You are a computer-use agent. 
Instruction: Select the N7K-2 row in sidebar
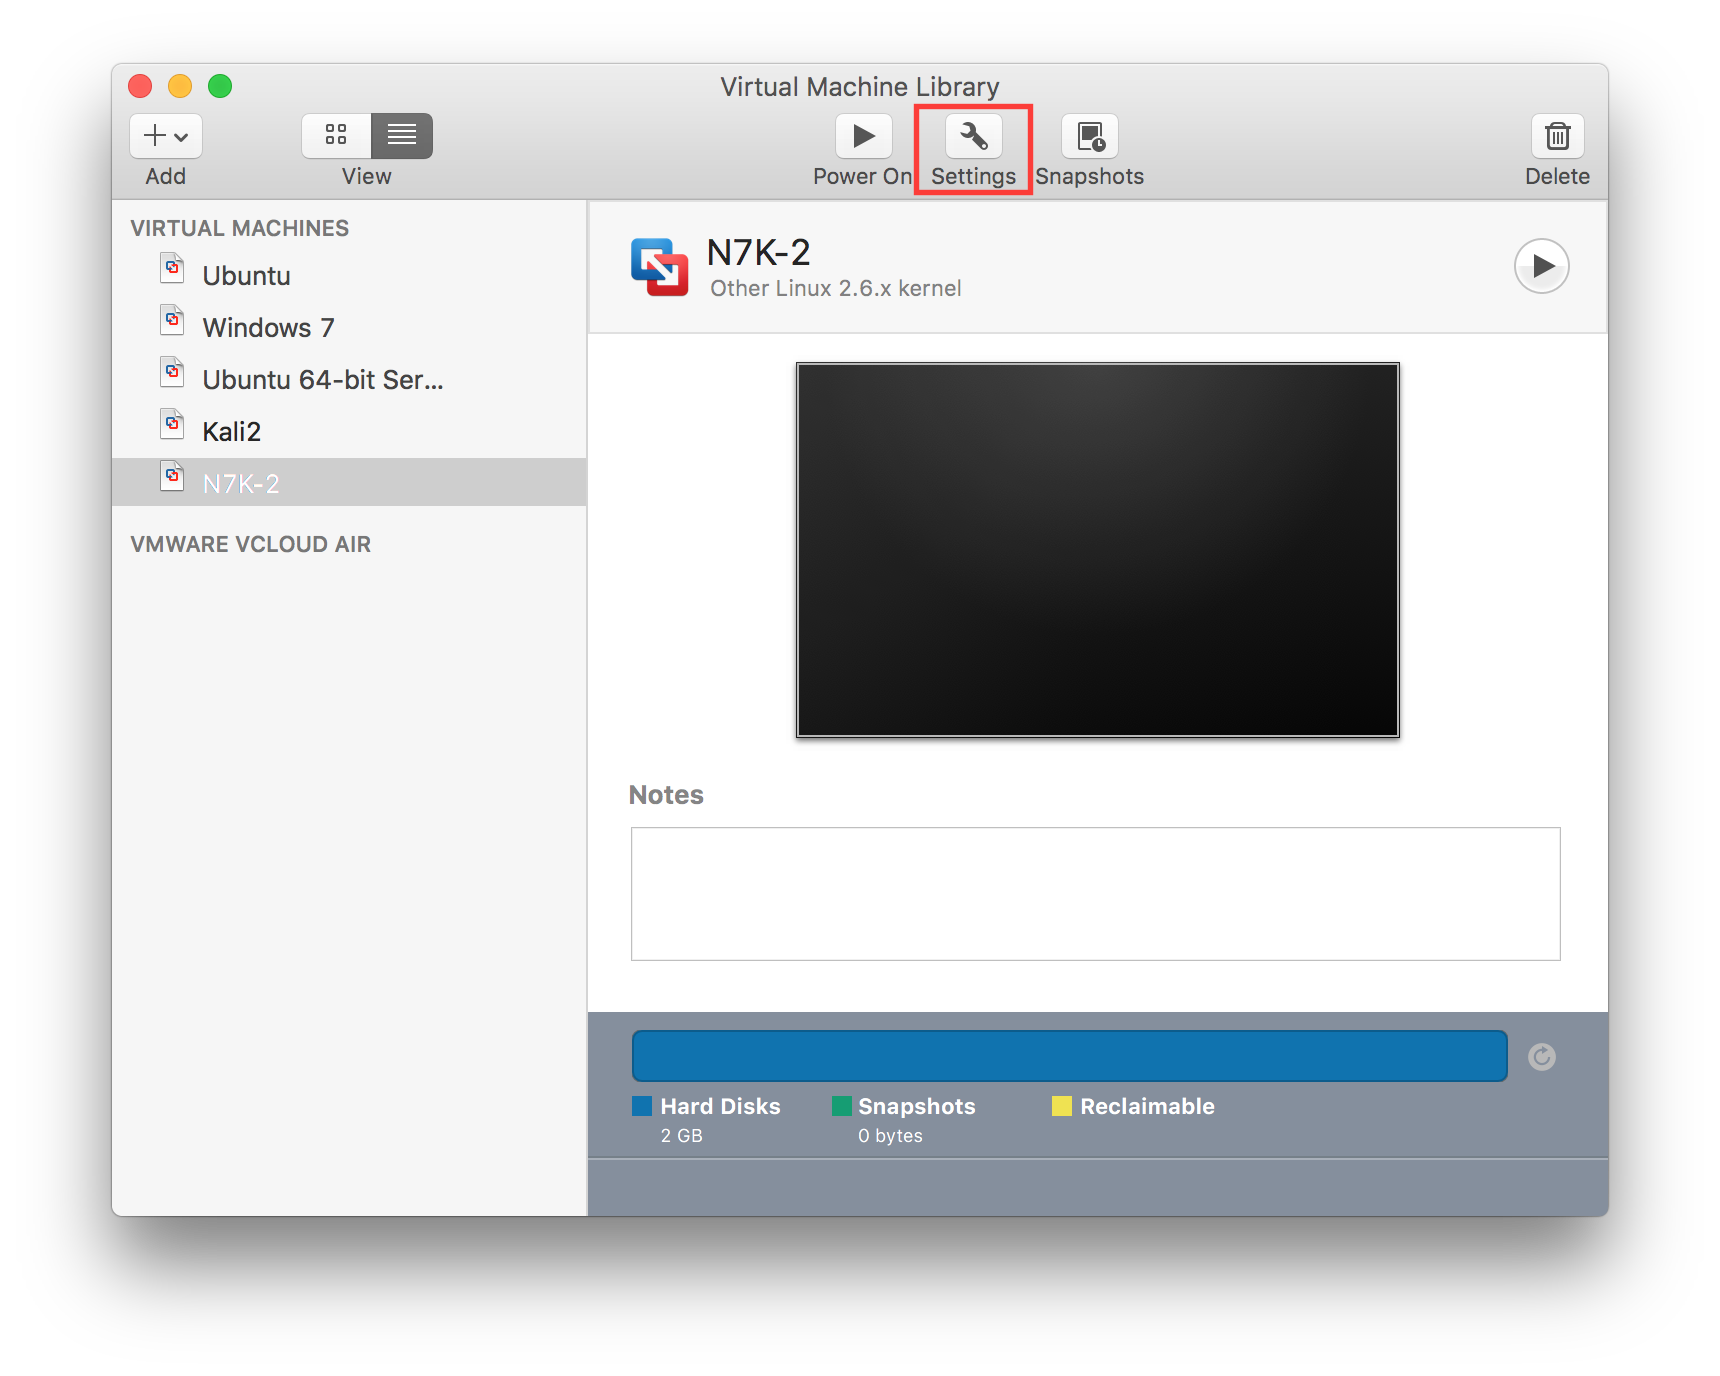(x=349, y=482)
